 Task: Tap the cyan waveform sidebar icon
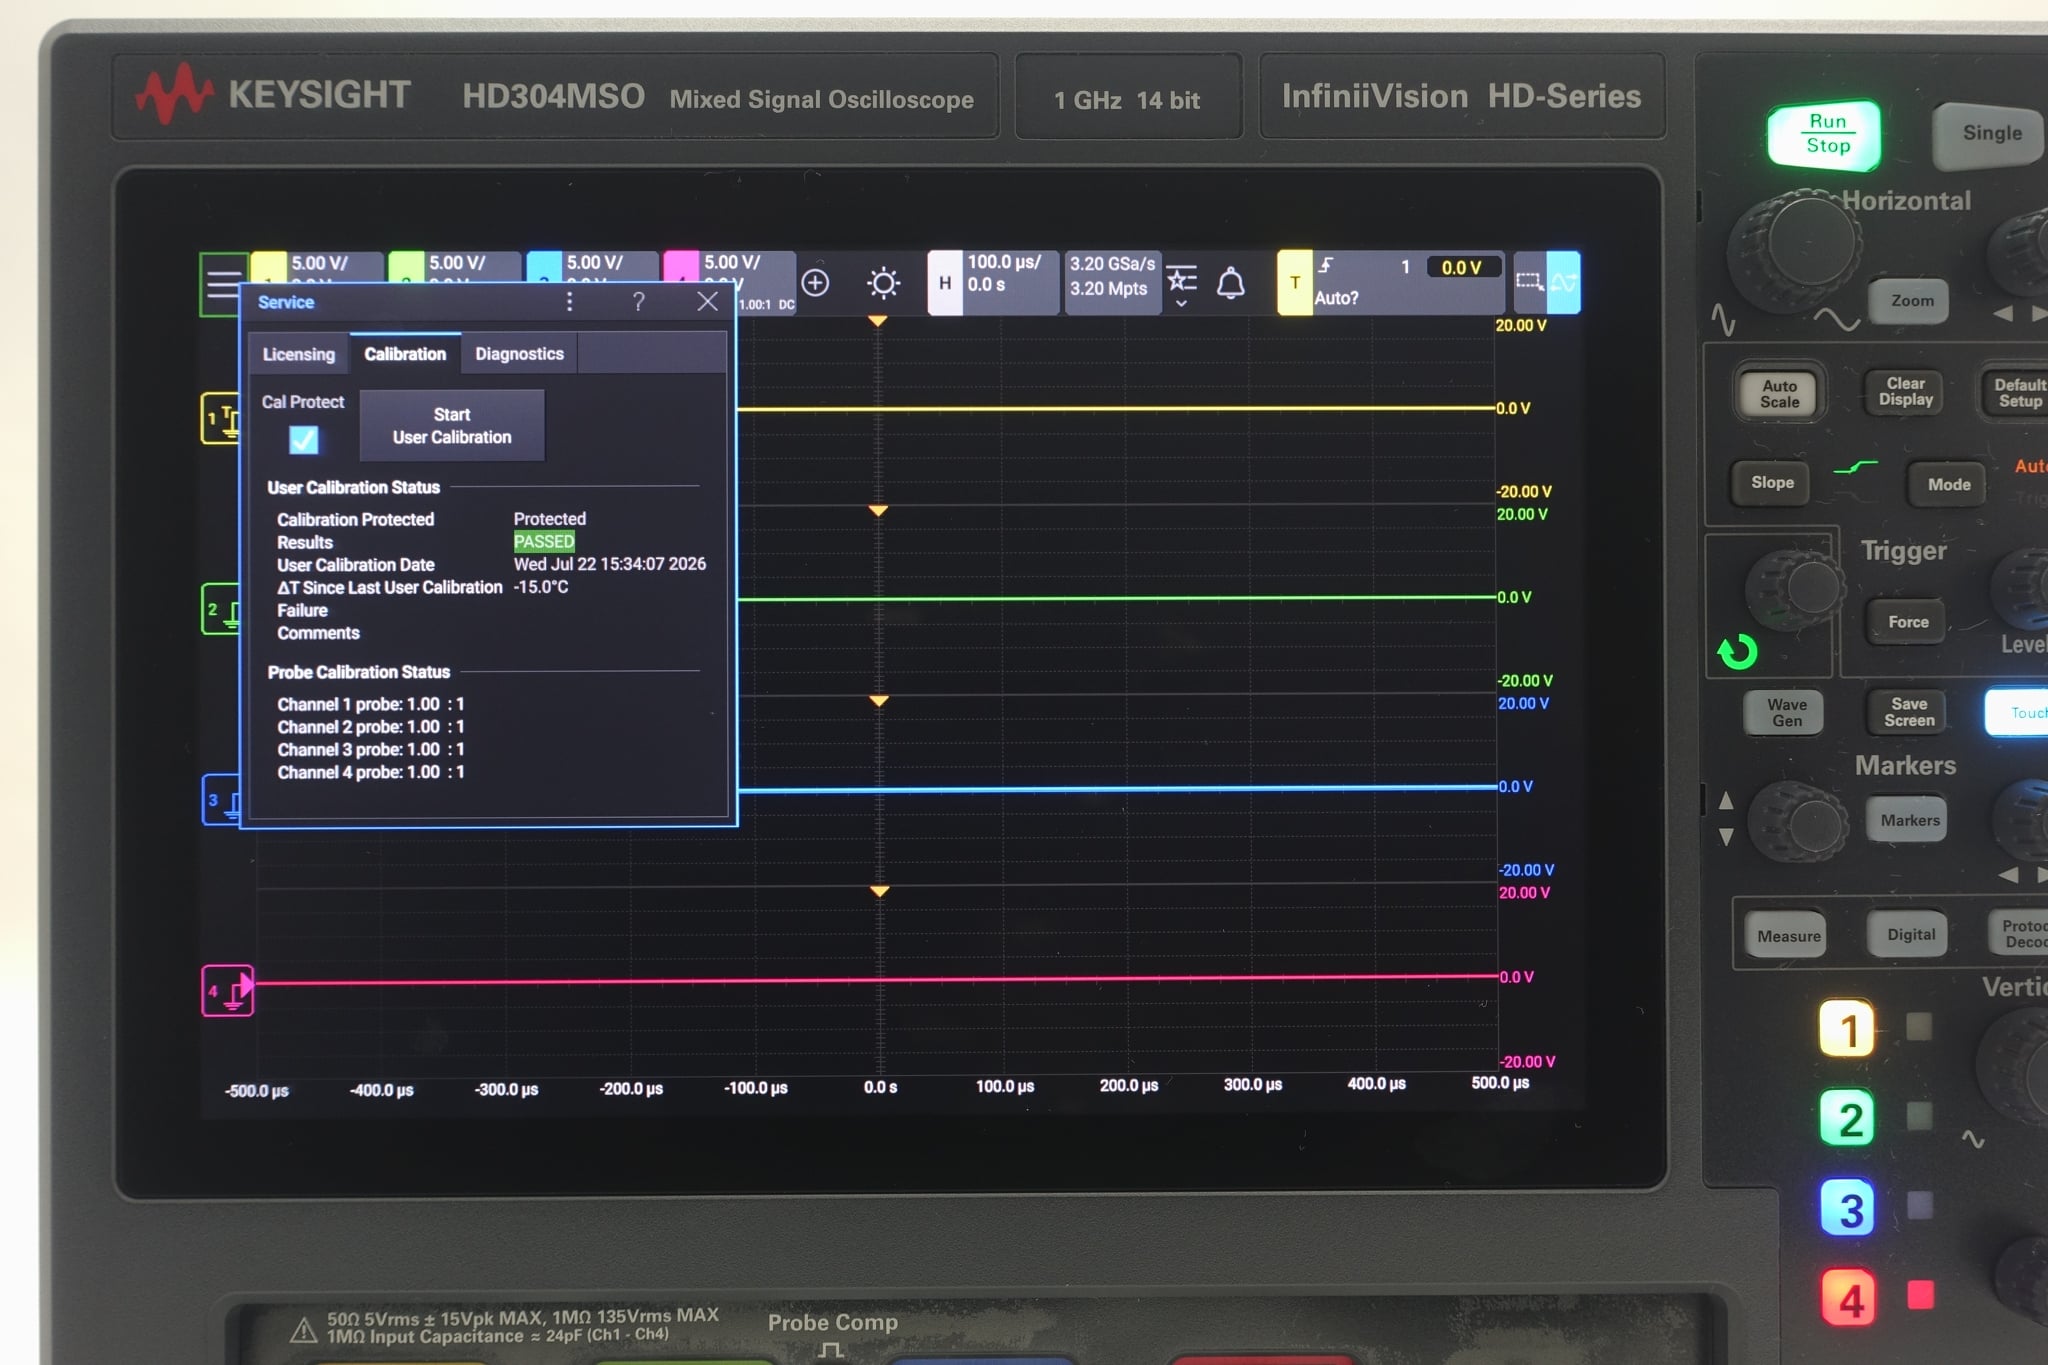pos(1564,282)
